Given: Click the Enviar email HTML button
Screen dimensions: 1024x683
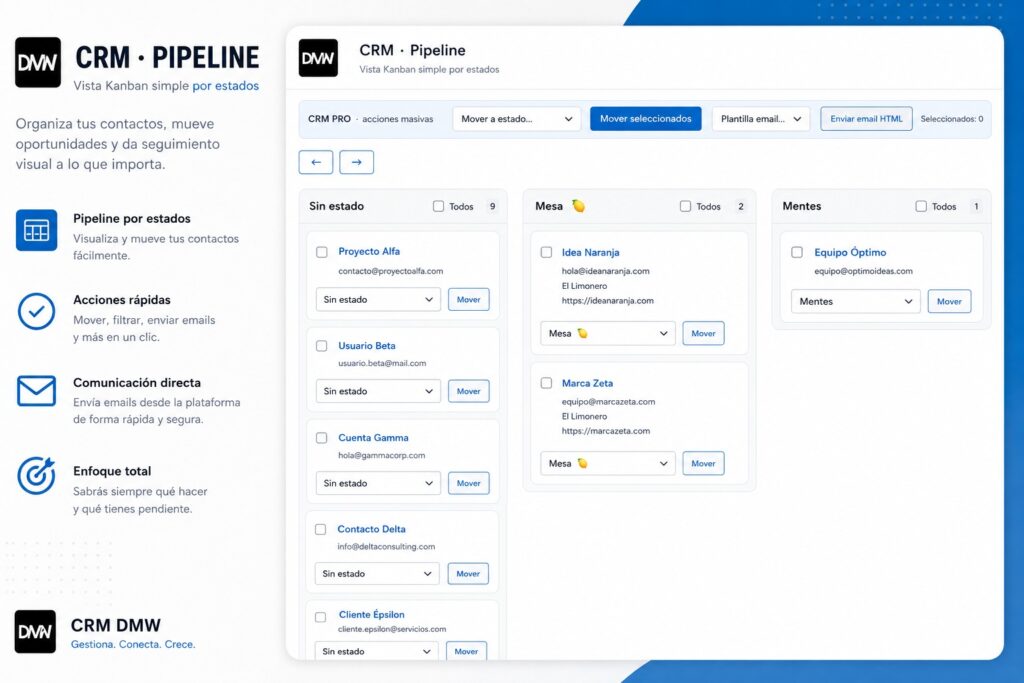Looking at the screenshot, I should [x=867, y=119].
